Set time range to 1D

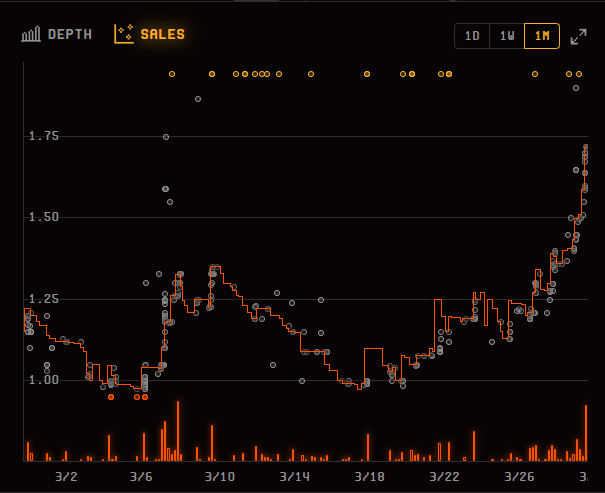[x=472, y=36]
